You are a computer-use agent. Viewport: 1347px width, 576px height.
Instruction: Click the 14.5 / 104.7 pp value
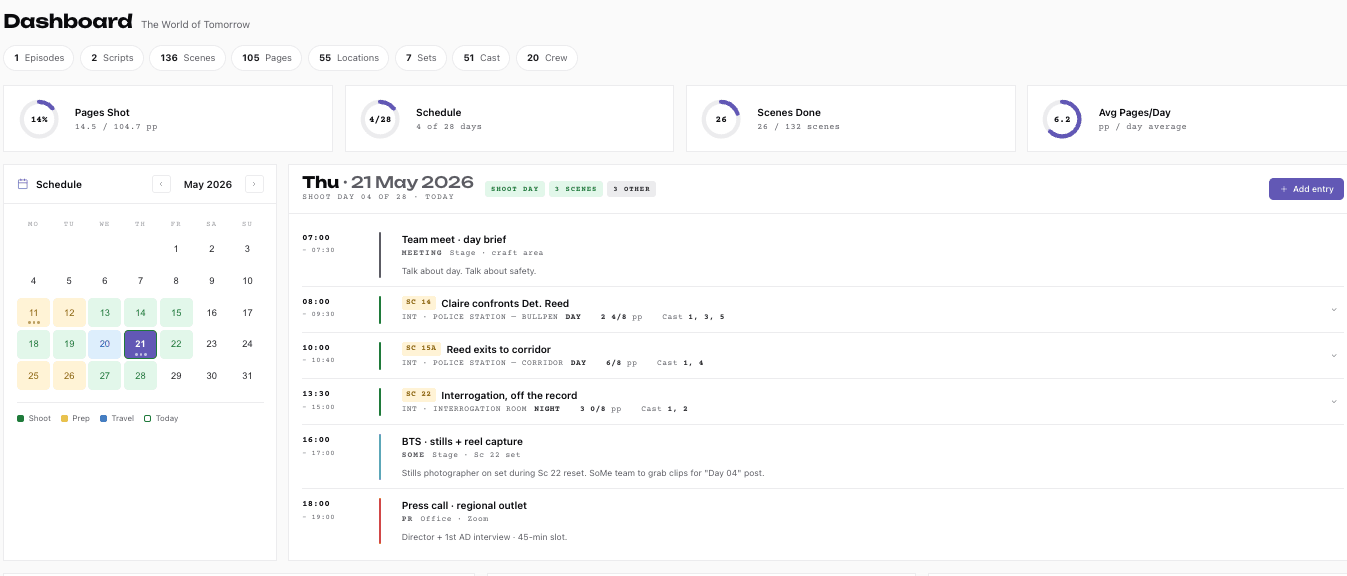coord(116,127)
